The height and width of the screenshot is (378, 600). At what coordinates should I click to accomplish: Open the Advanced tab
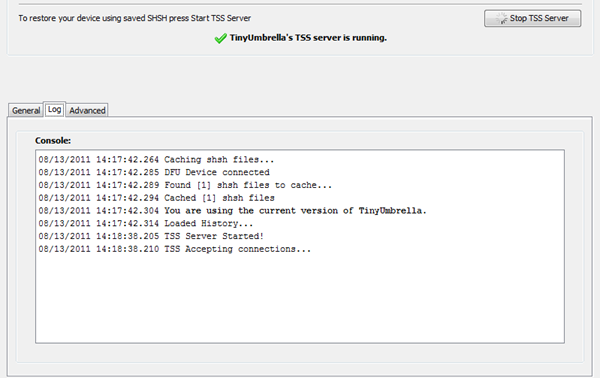click(87, 111)
